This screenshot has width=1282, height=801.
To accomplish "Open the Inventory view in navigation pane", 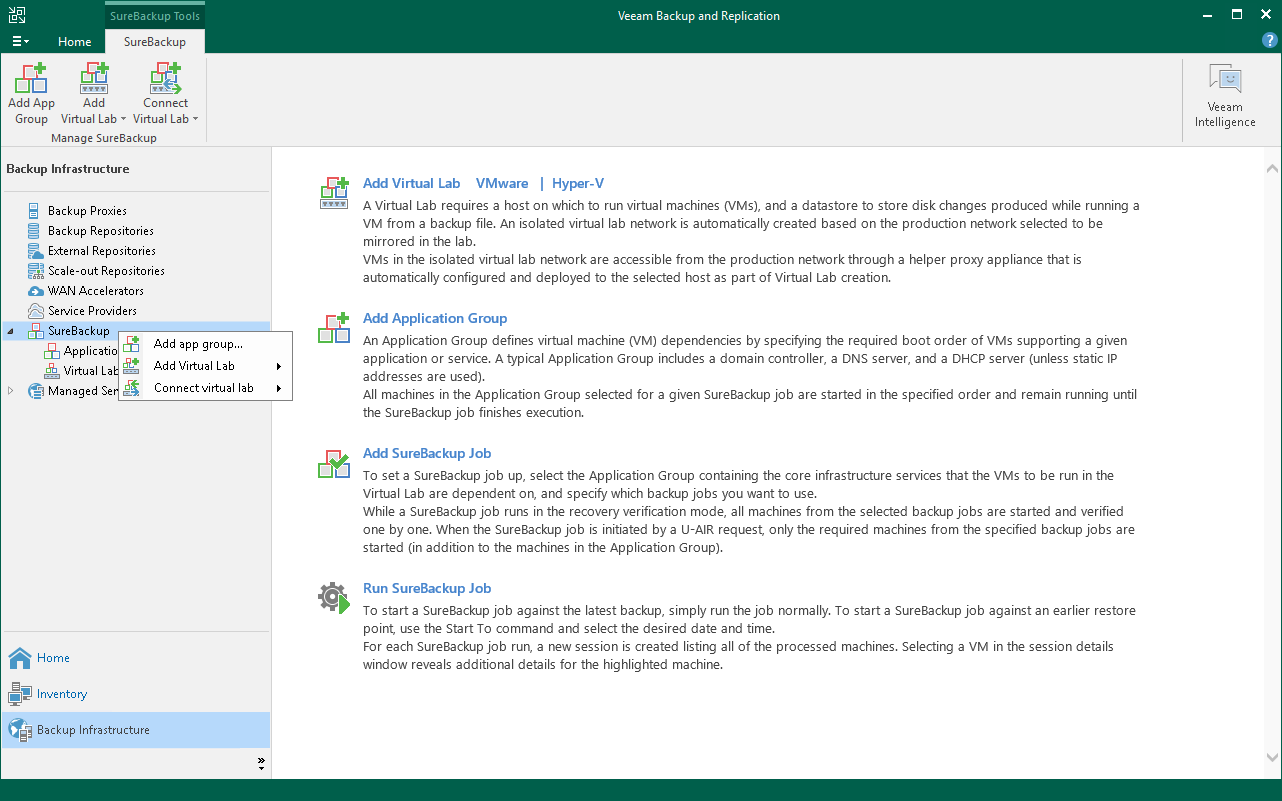I will [136, 694].
